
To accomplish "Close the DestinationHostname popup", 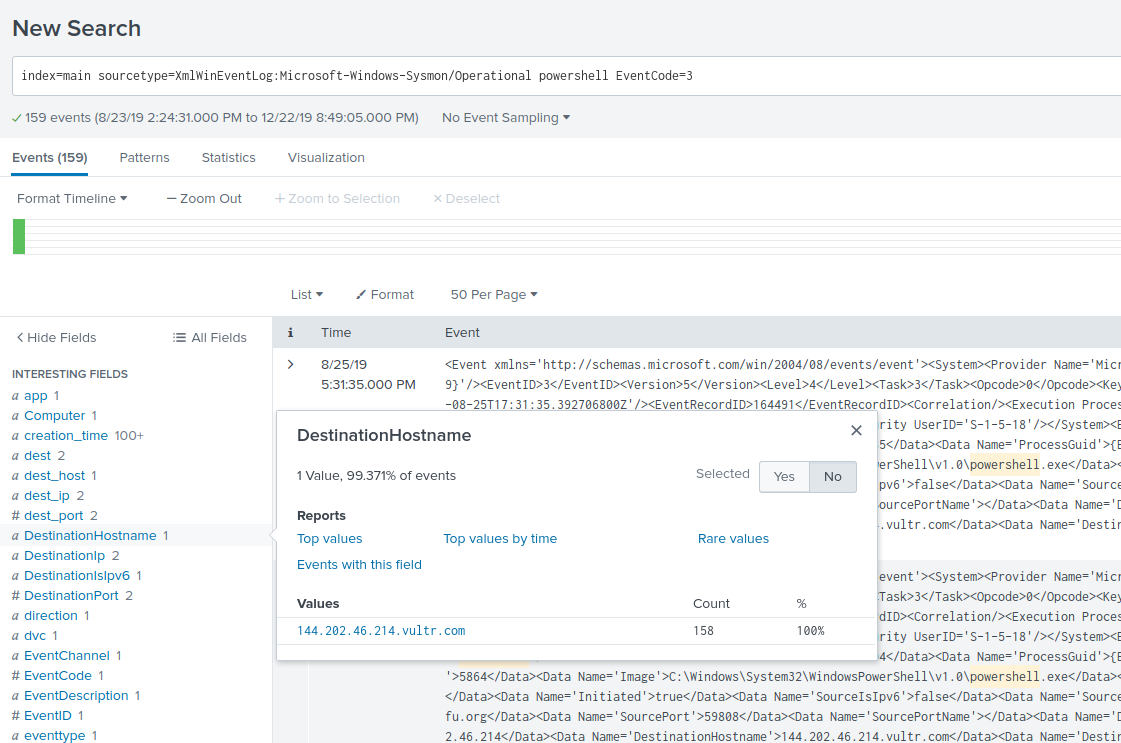I will (856, 430).
